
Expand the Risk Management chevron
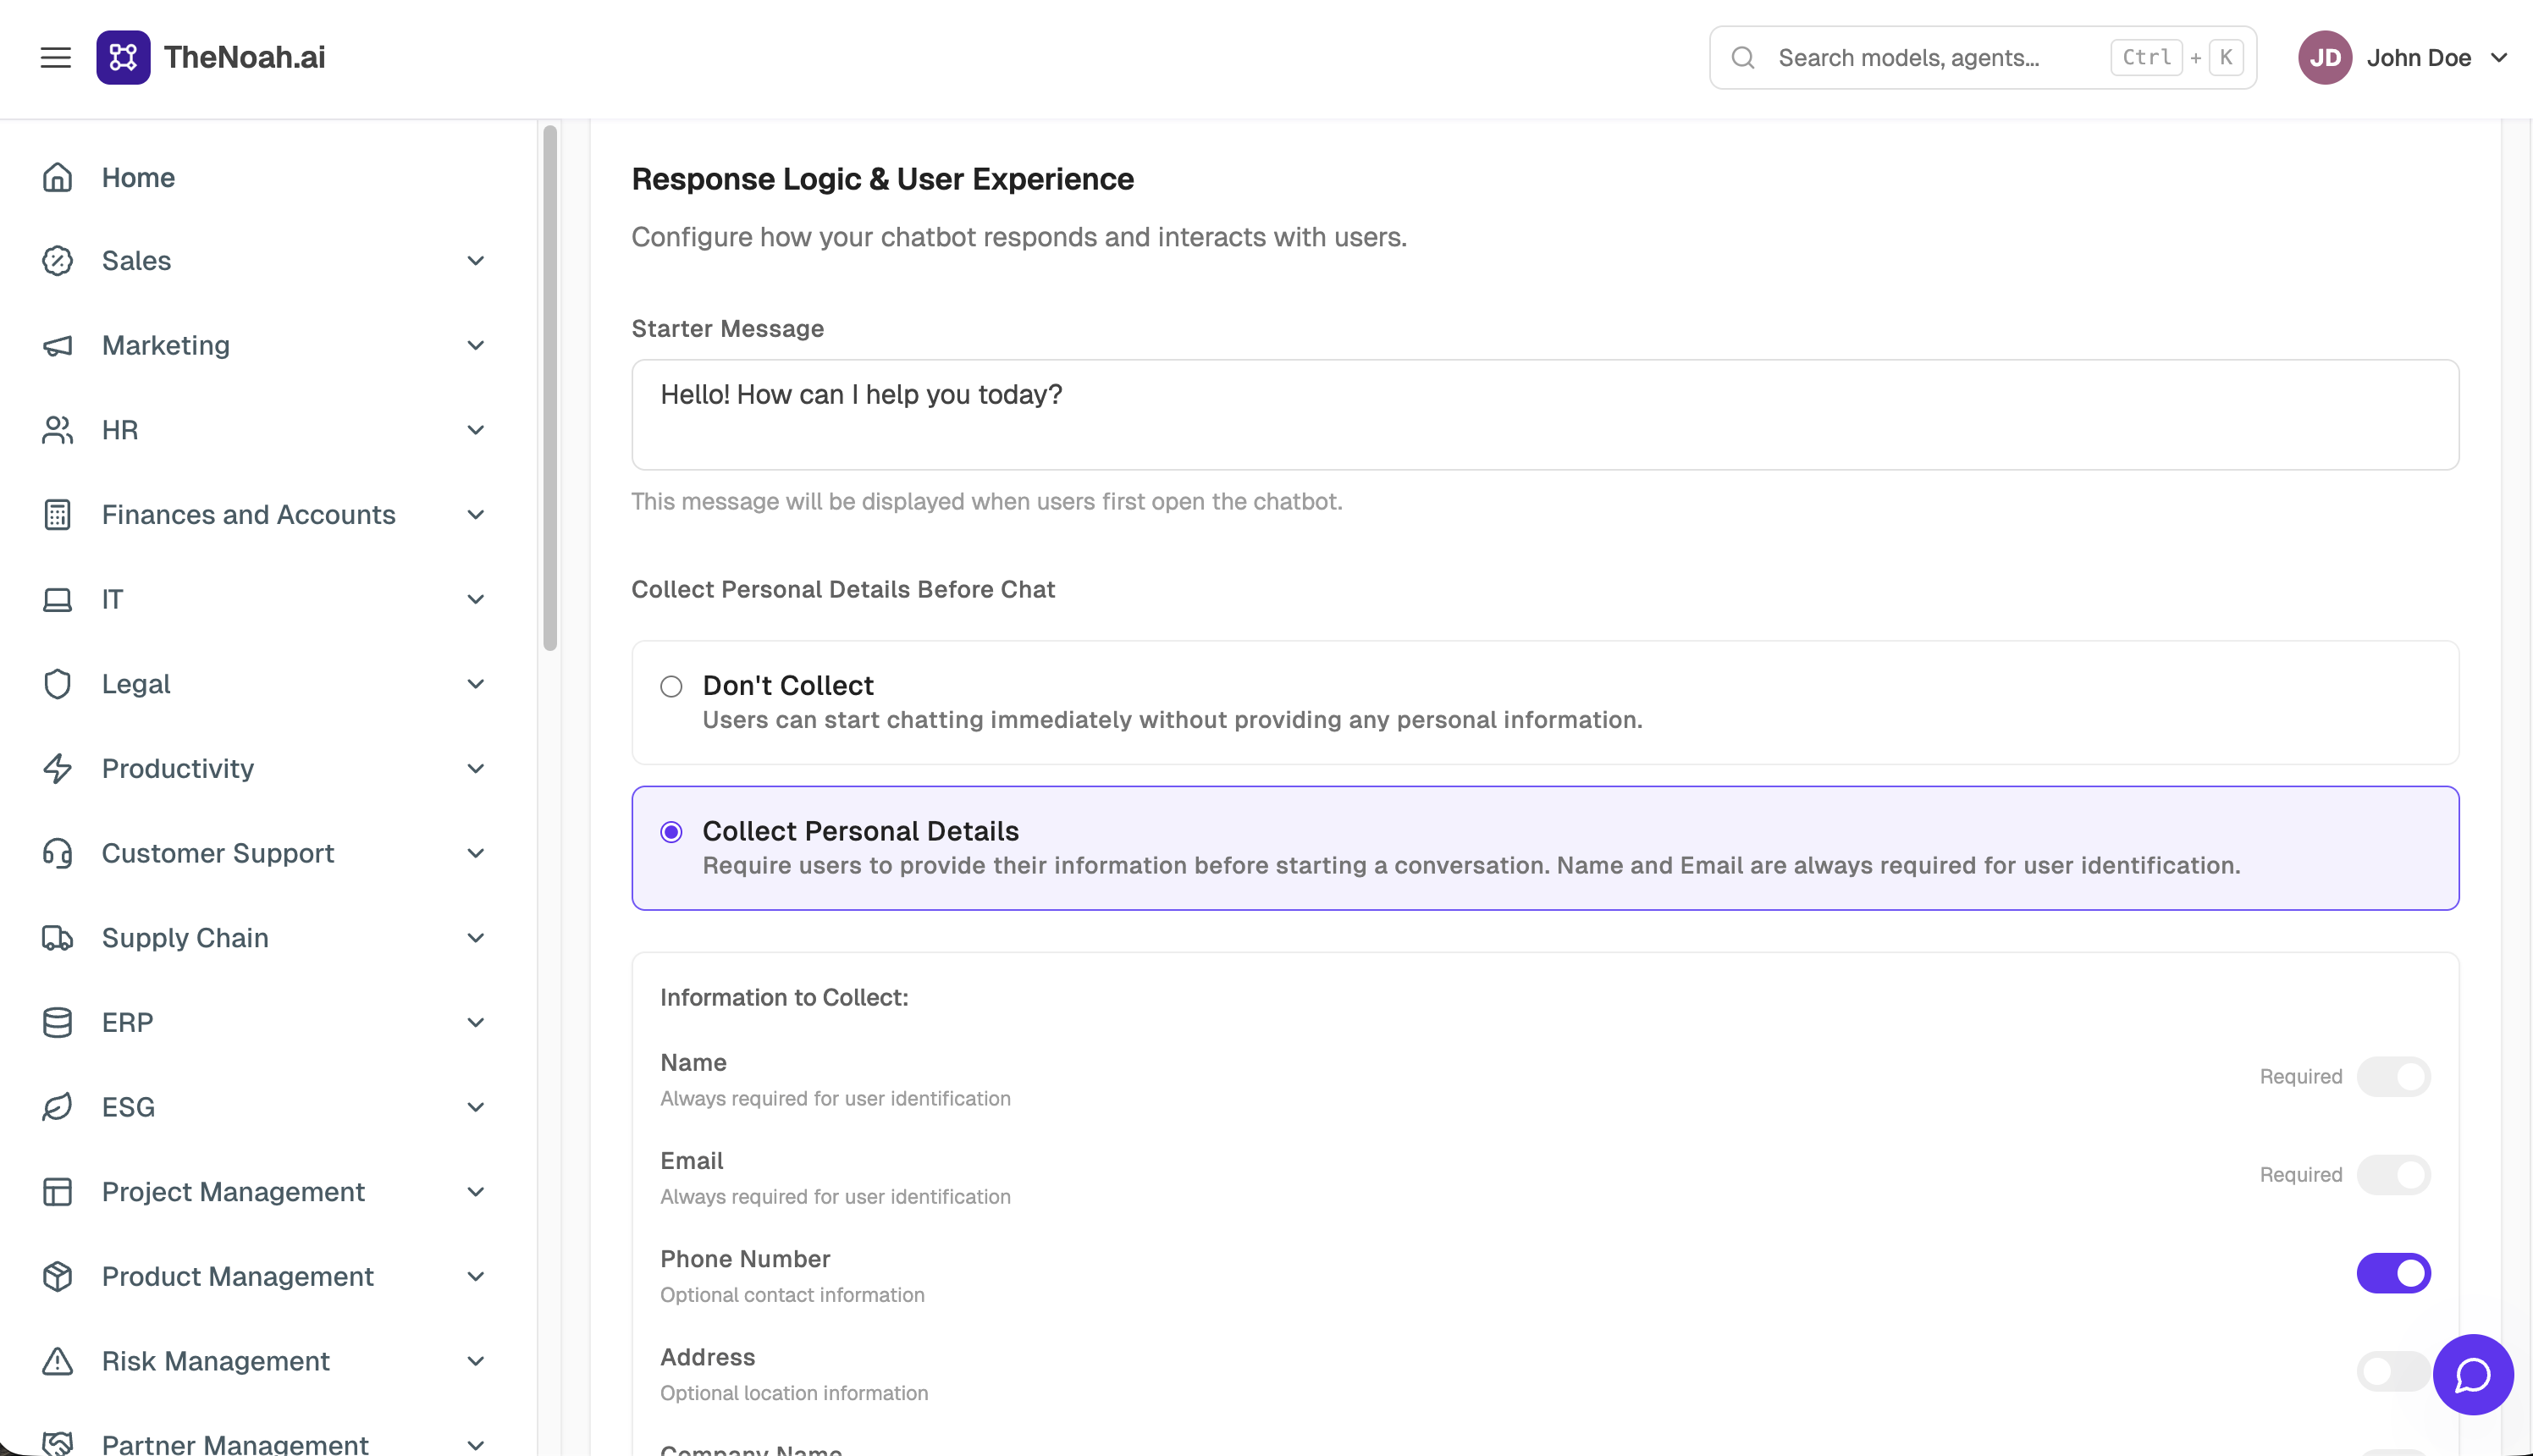pyautogui.click(x=476, y=1361)
